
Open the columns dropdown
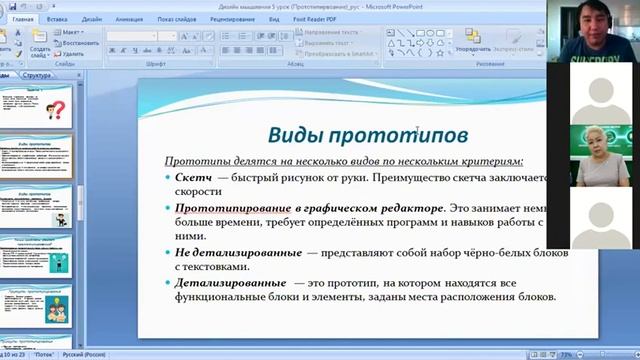point(275,51)
